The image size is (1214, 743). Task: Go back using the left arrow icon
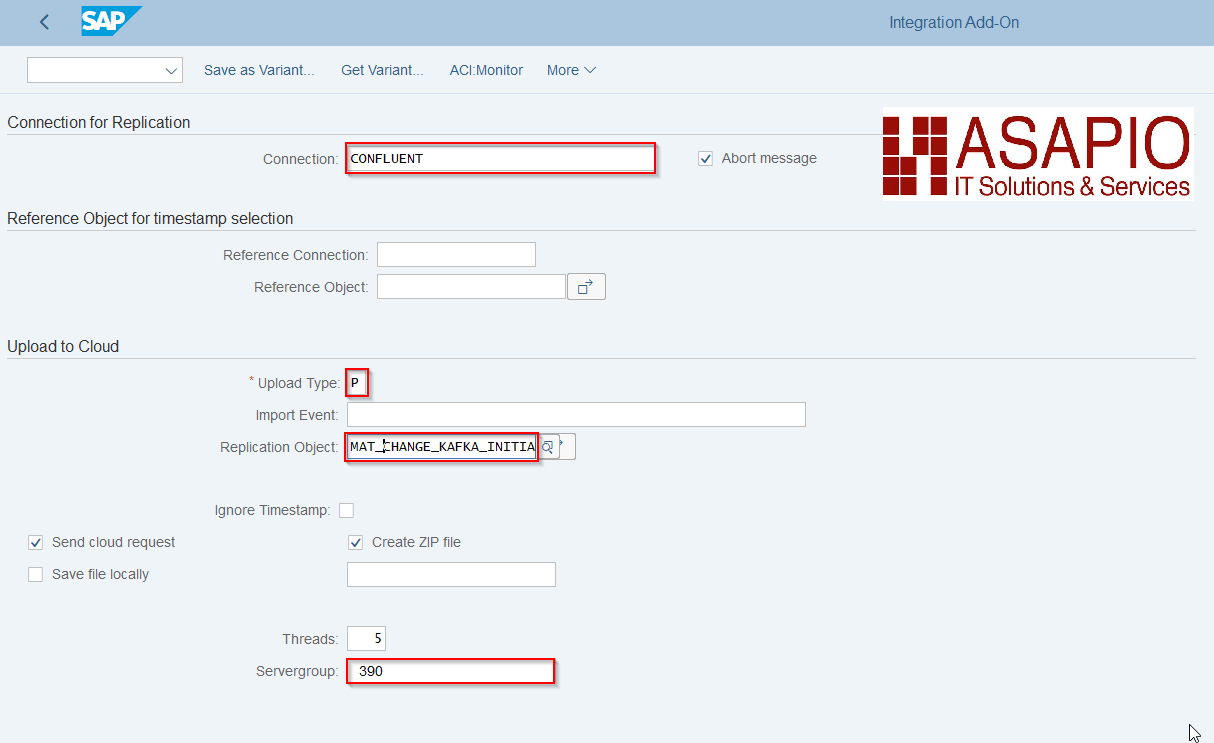tap(44, 22)
